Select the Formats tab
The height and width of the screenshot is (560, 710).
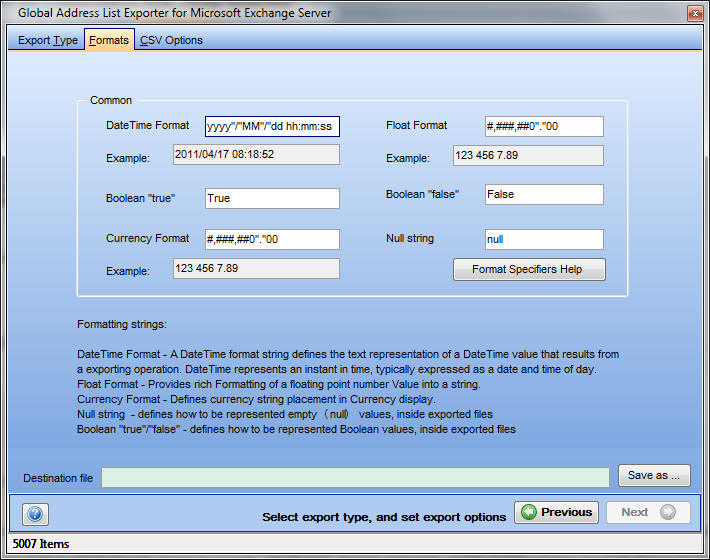[109, 40]
